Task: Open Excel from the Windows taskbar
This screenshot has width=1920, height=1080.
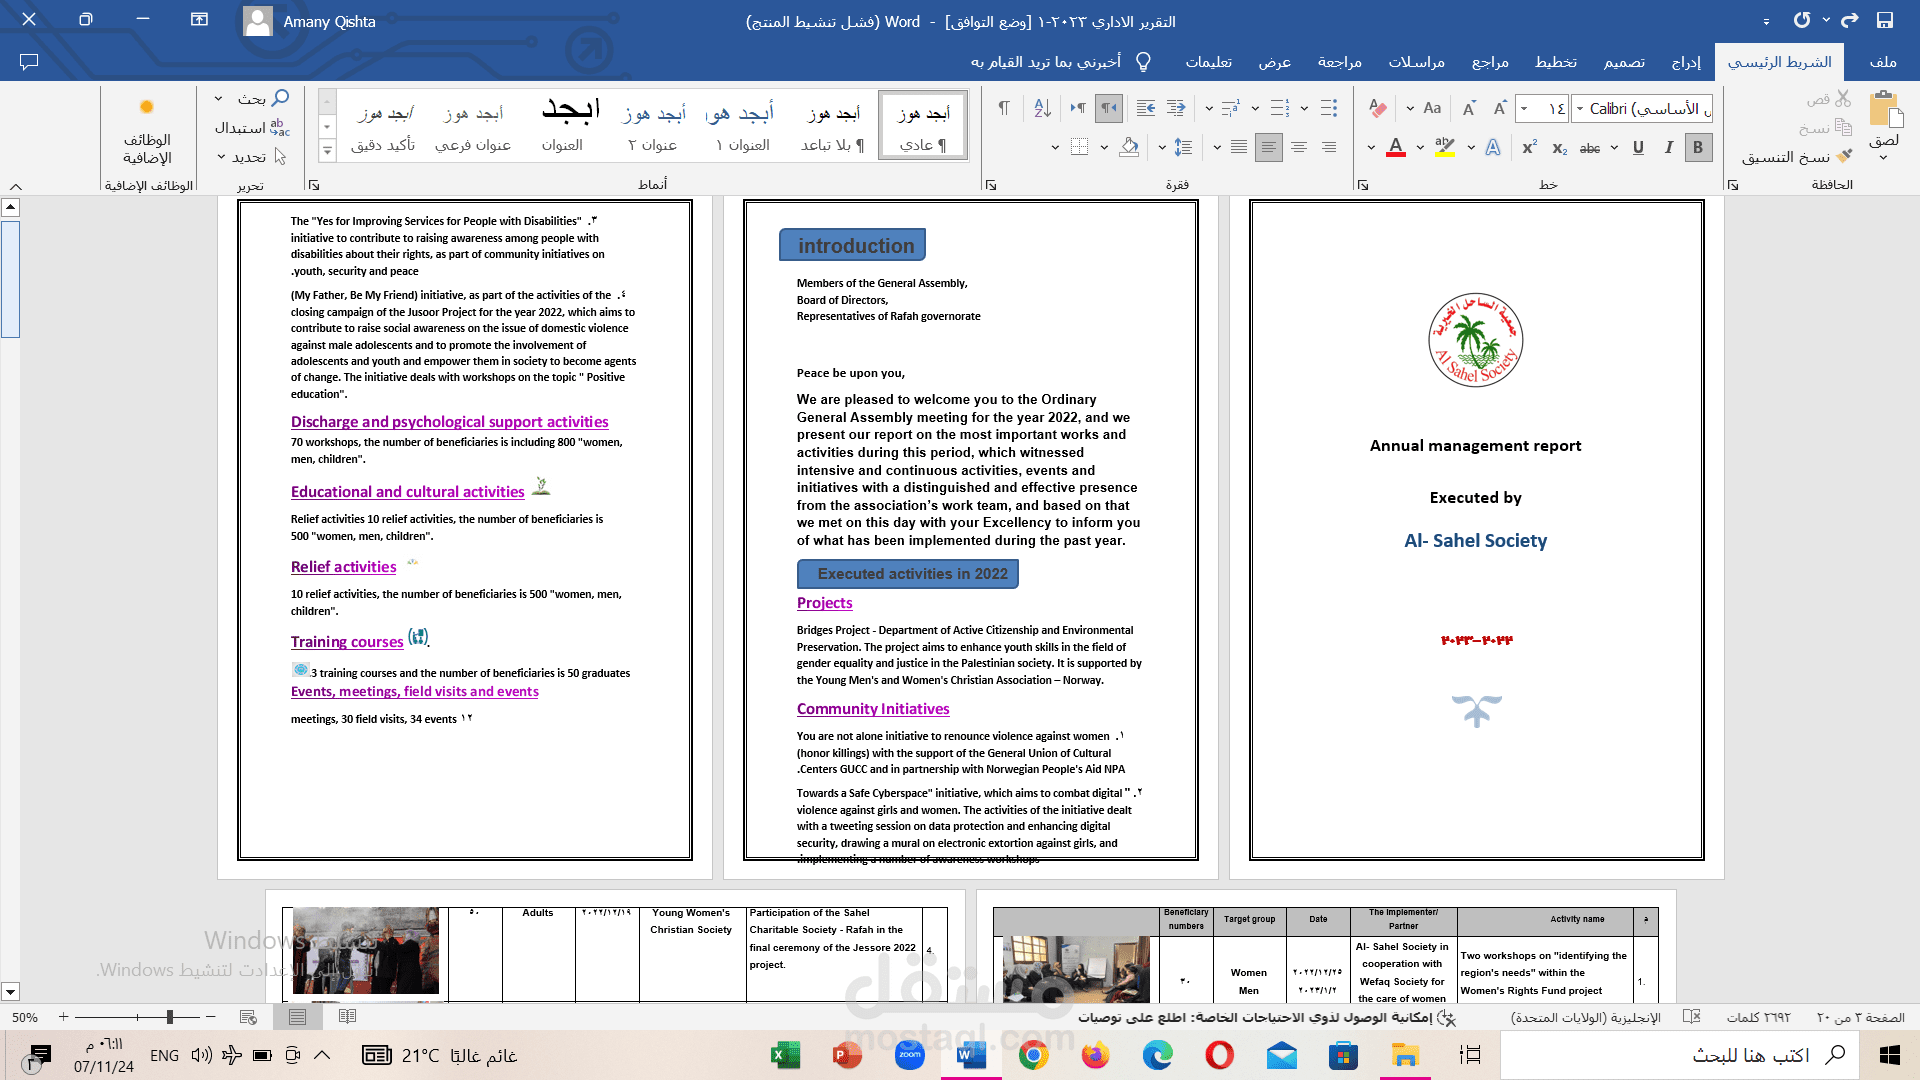Action: pos(785,1055)
